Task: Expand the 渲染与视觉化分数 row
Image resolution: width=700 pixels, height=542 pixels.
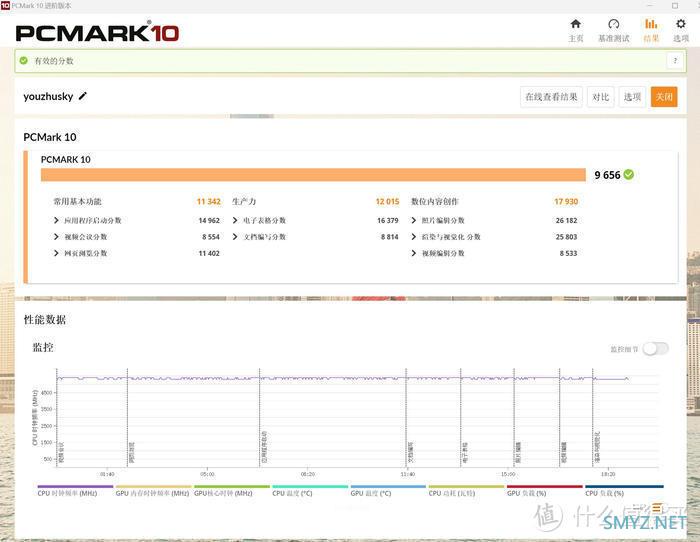Action: click(414, 237)
